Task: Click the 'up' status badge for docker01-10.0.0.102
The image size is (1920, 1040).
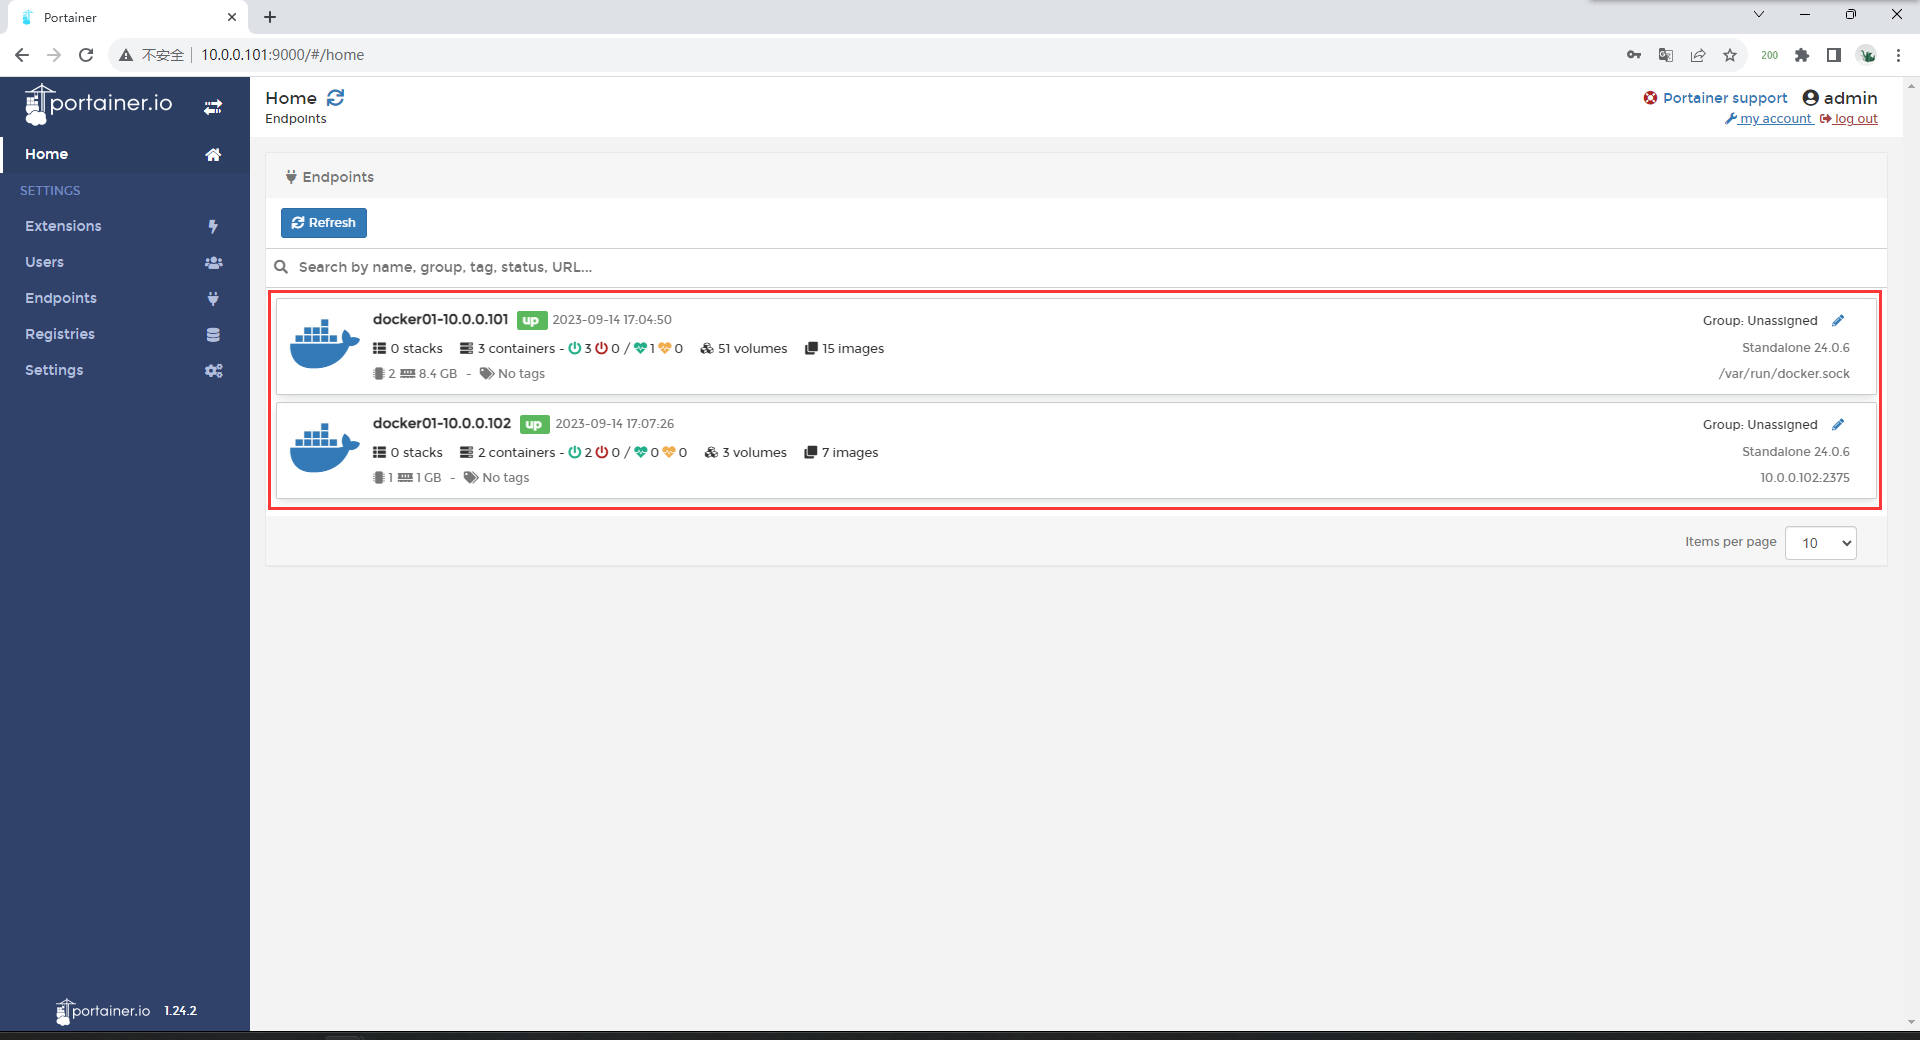Action: 534,424
